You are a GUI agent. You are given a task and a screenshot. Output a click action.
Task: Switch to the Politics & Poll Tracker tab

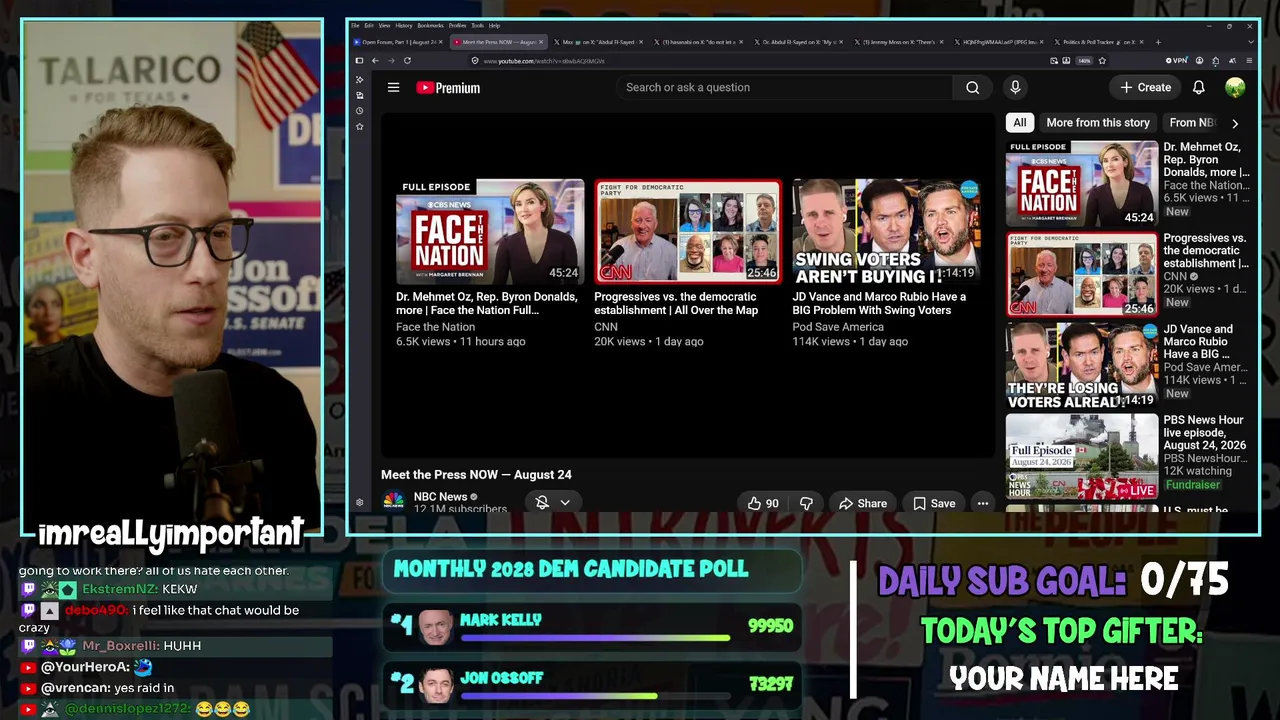1098,42
